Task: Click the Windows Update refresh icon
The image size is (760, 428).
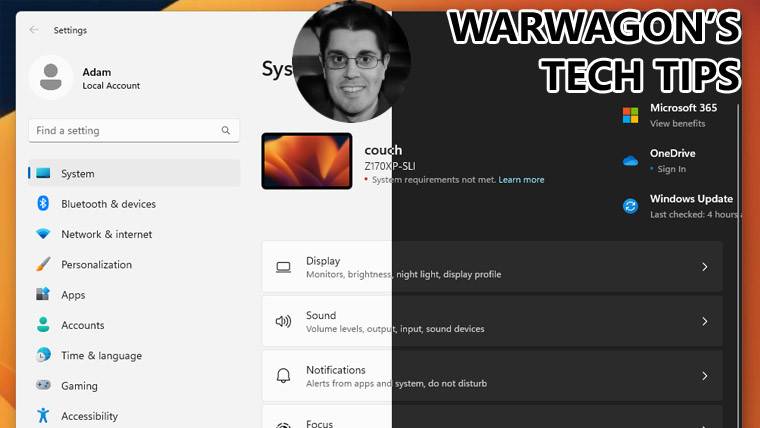Action: tap(631, 206)
